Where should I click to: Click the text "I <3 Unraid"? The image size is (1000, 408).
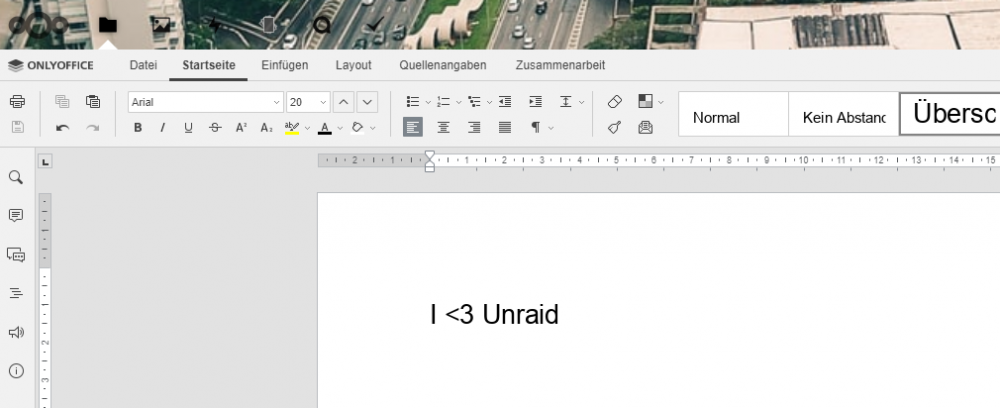(x=494, y=315)
